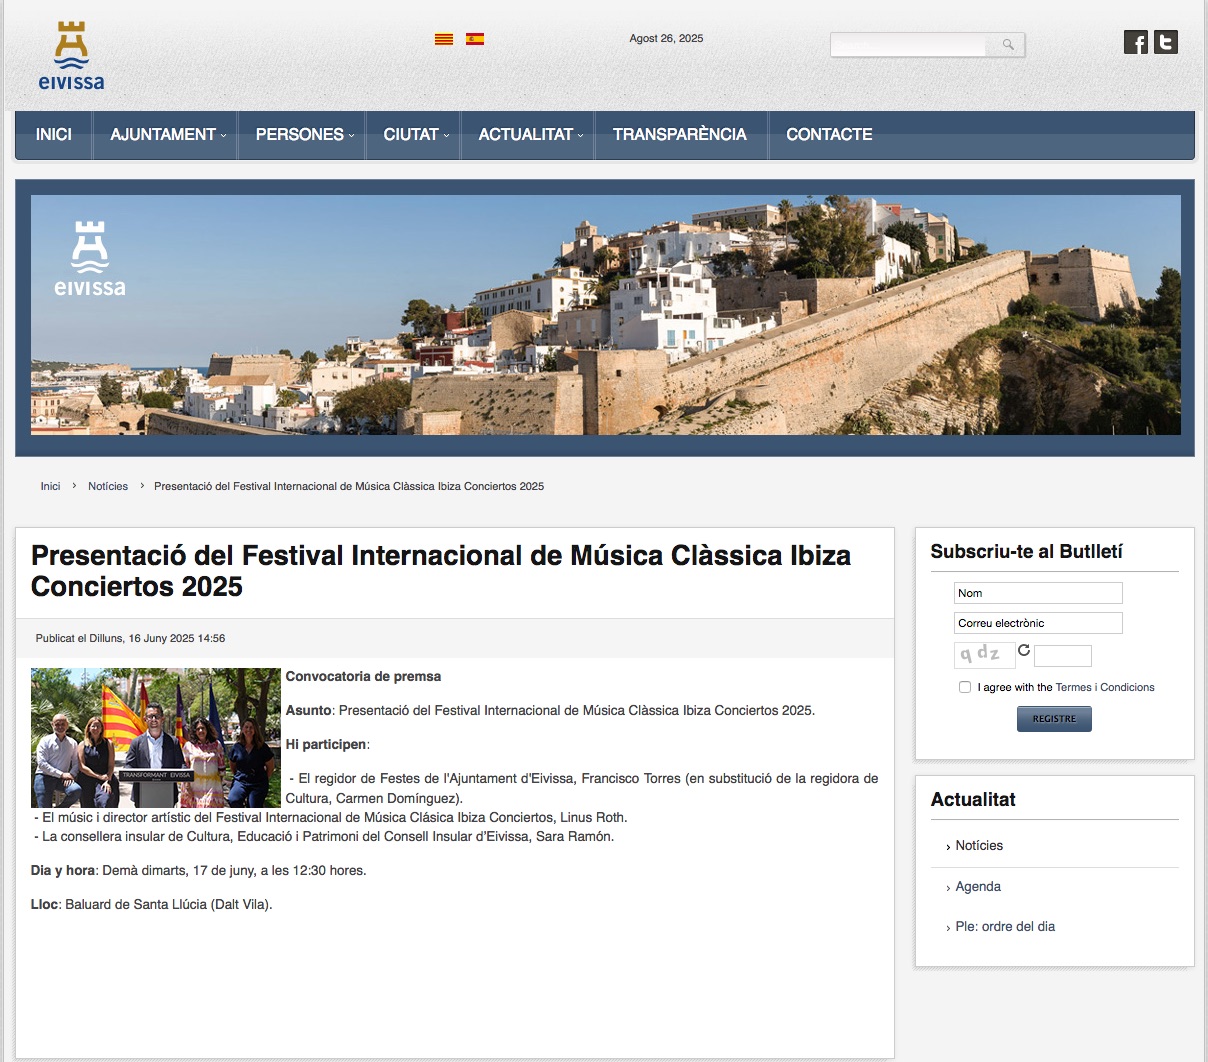1208x1062 pixels.
Task: Tick the agree to Termes i Condicions checkbox
Action: [x=965, y=687]
